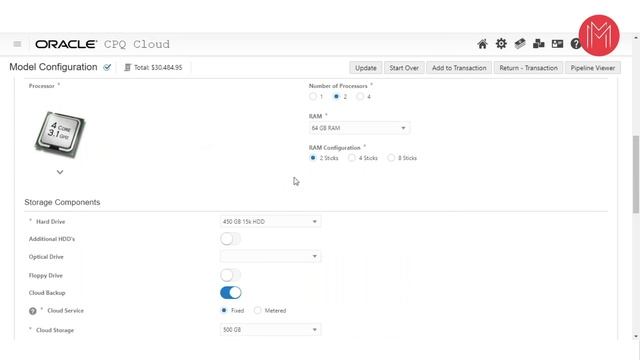640x360 pixels.
Task: Select 4 for Number of Processors
Action: coord(360,97)
